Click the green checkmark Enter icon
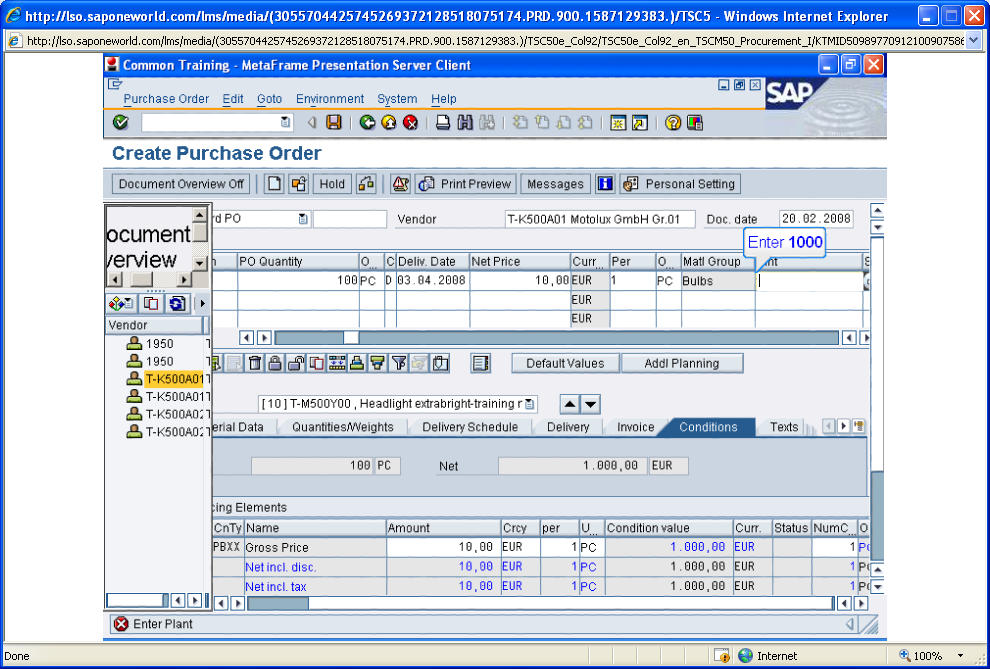The height and width of the screenshot is (669, 990). pyautogui.click(x=121, y=122)
